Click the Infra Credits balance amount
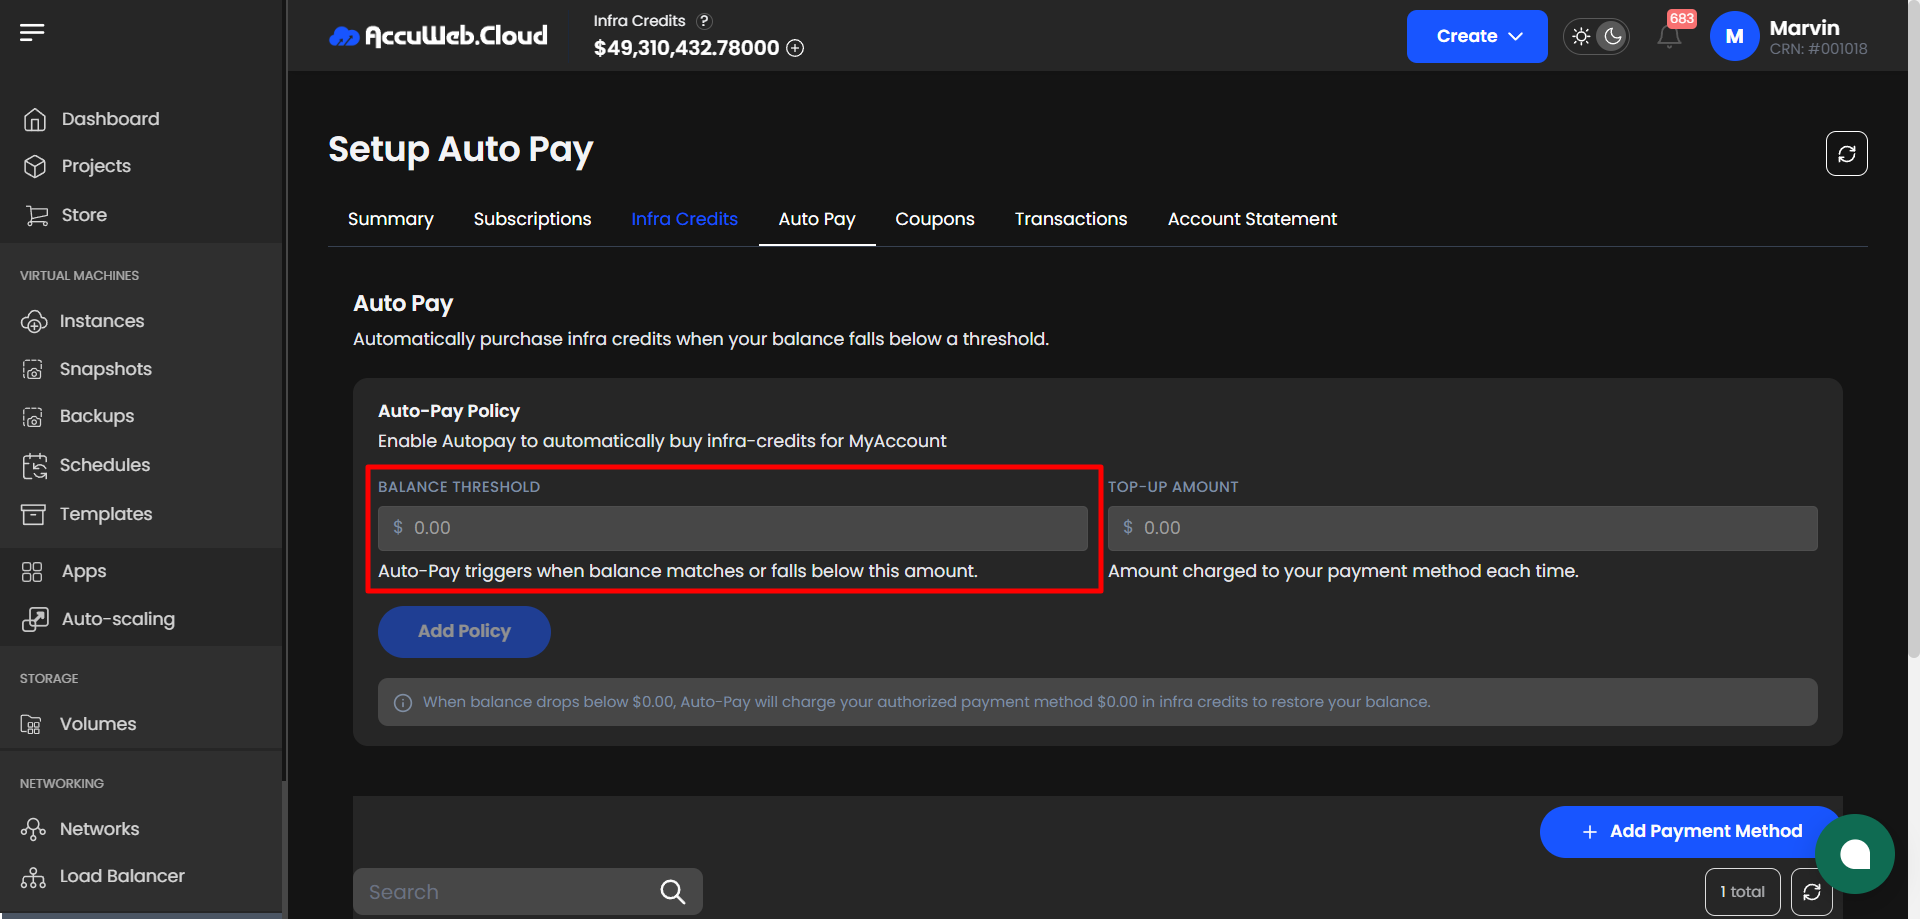The height and width of the screenshot is (919, 1920). [686, 48]
